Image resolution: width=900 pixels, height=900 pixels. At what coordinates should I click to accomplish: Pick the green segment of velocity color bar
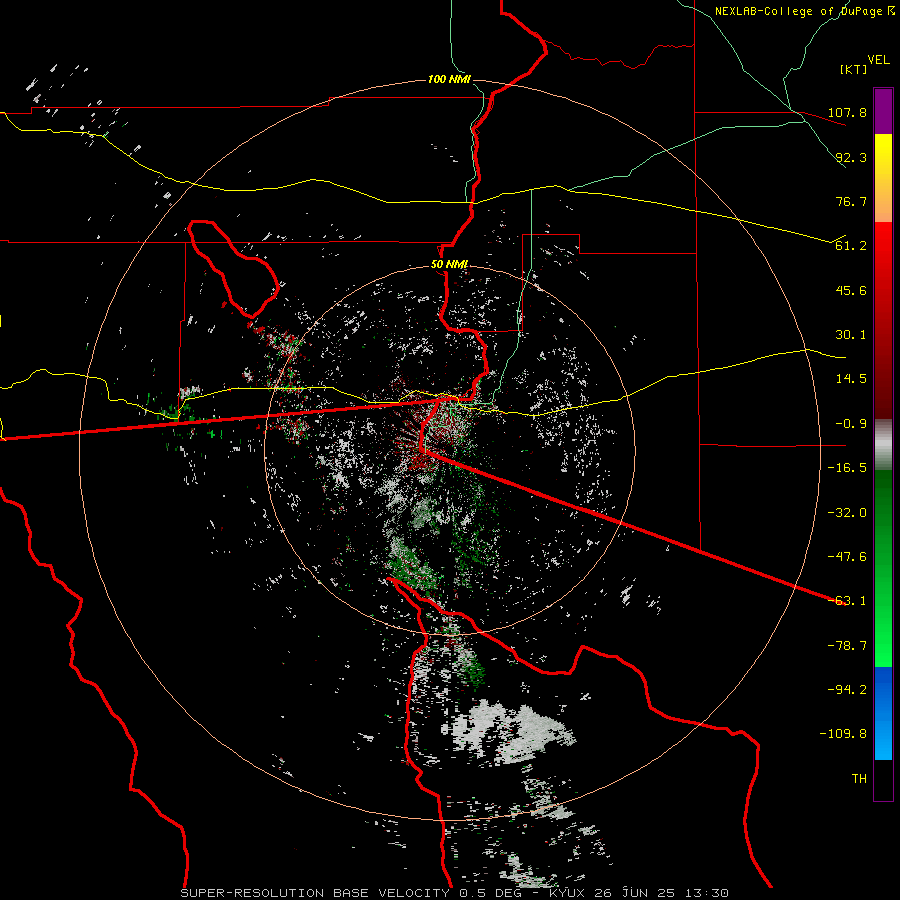pos(883,568)
